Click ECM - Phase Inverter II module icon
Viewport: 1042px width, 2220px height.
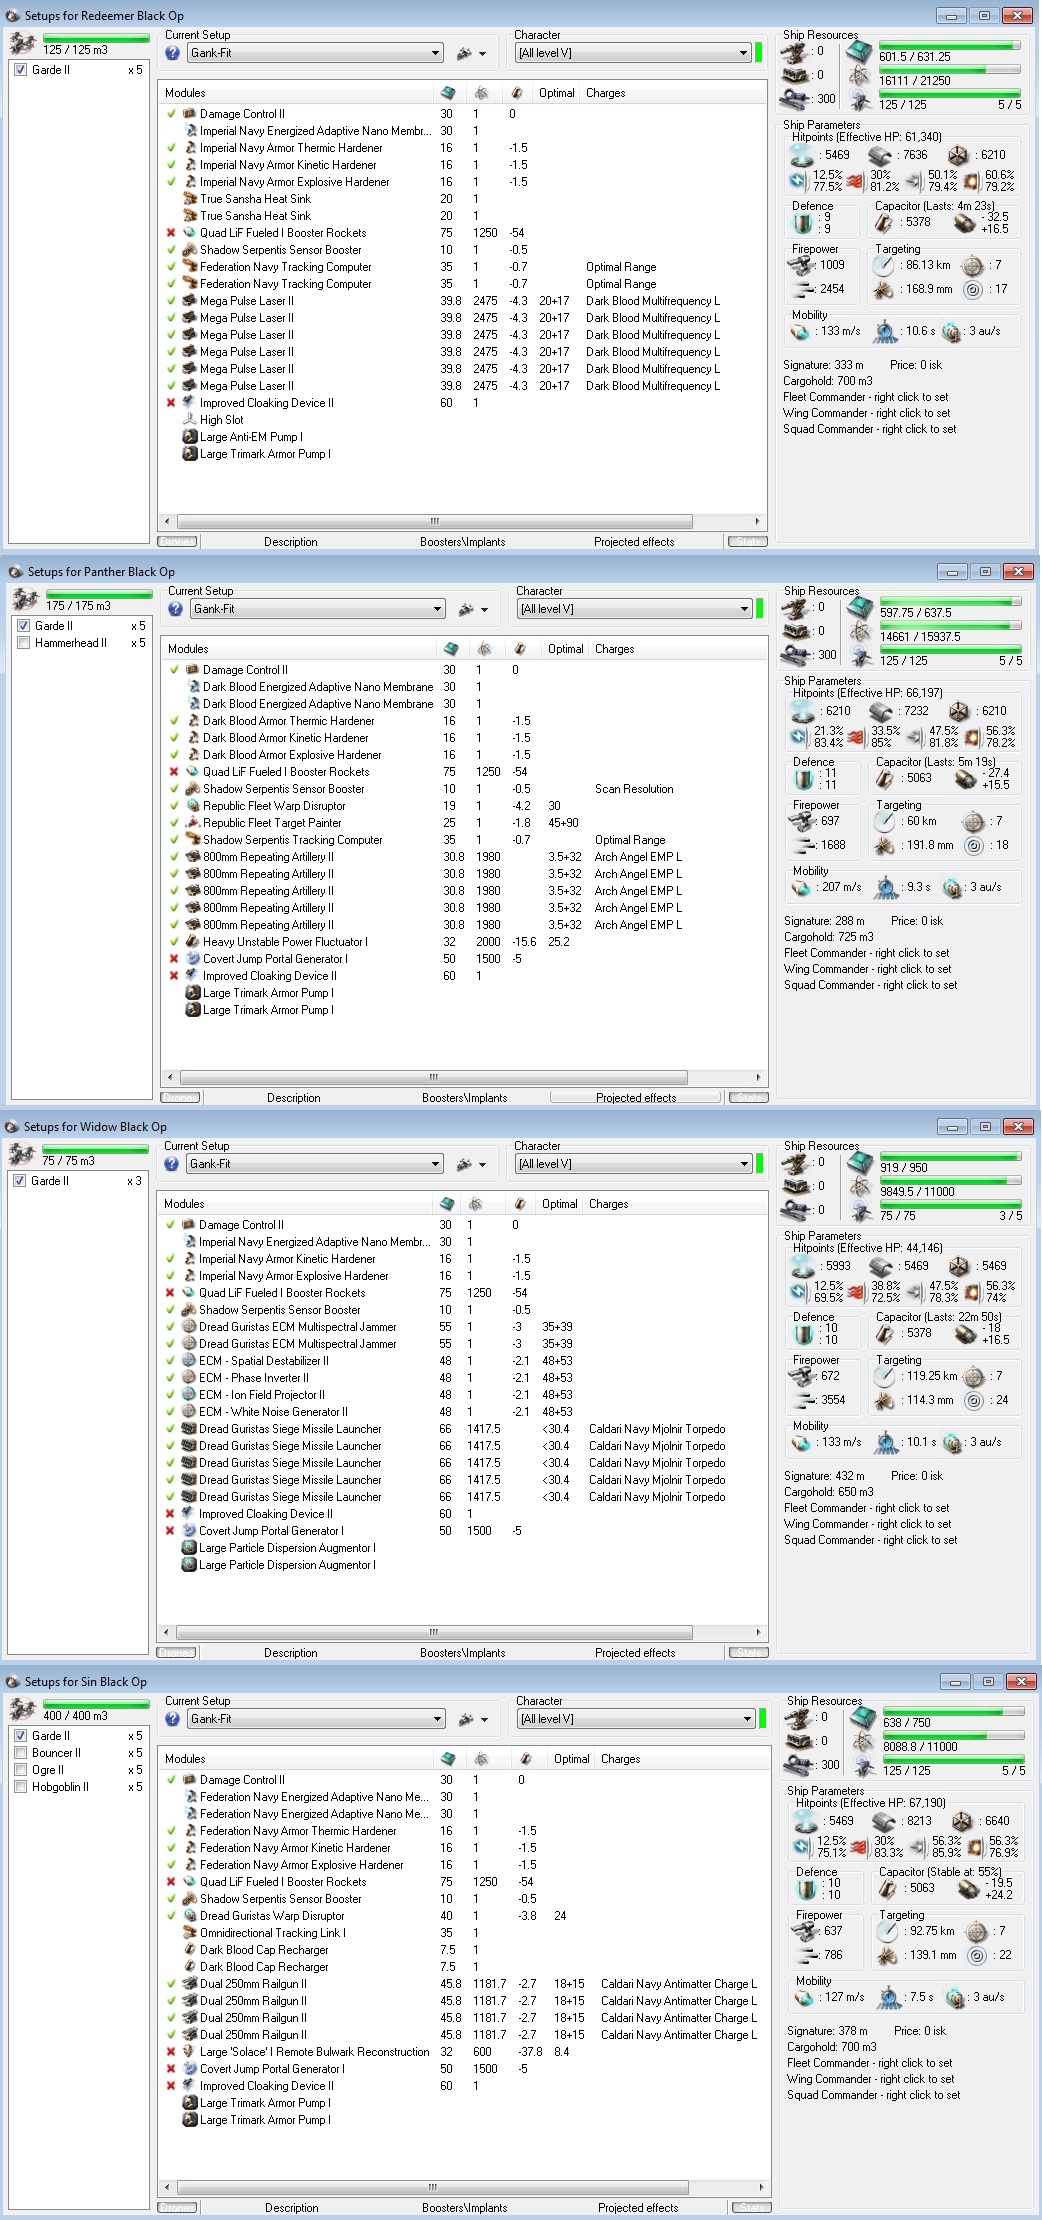(189, 1378)
